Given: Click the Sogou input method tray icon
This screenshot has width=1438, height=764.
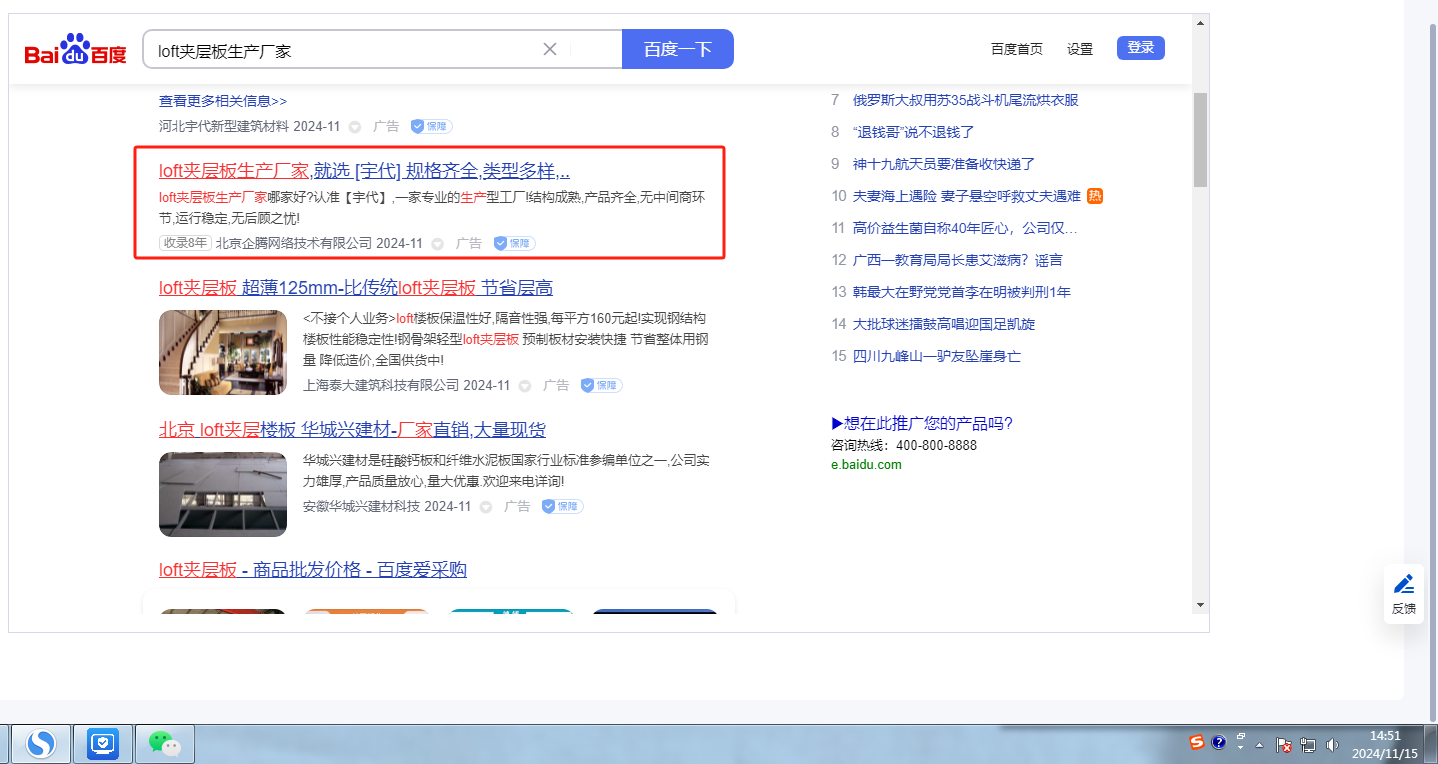Looking at the screenshot, I should 1197,742.
